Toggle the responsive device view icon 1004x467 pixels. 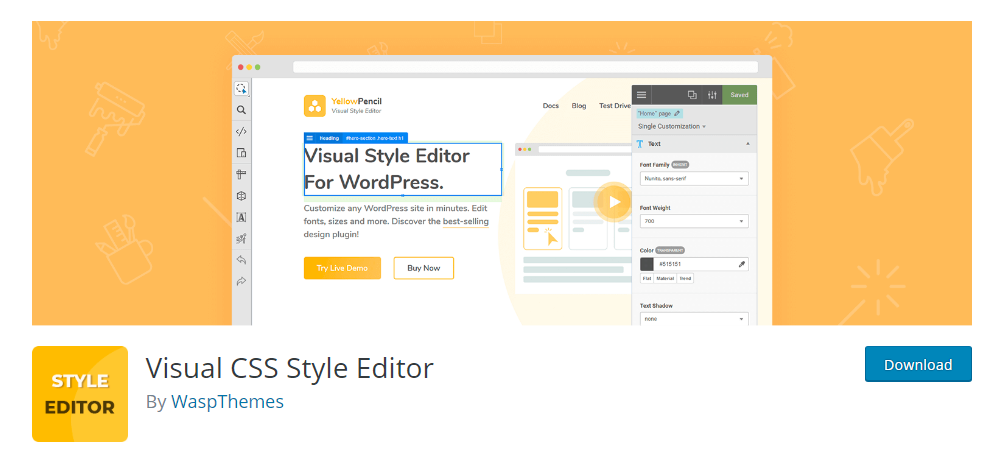click(241, 152)
